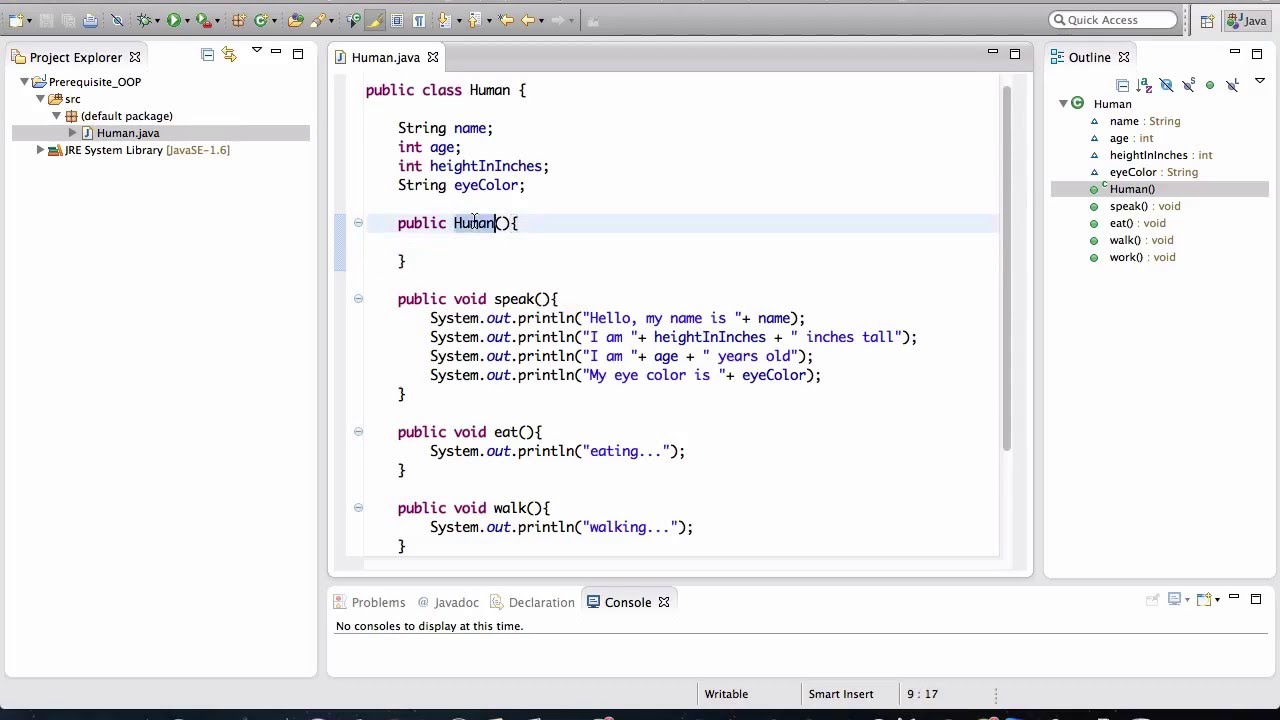This screenshot has height=720, width=1280.
Task: Click the Search flashlight icon
Action: point(317,20)
